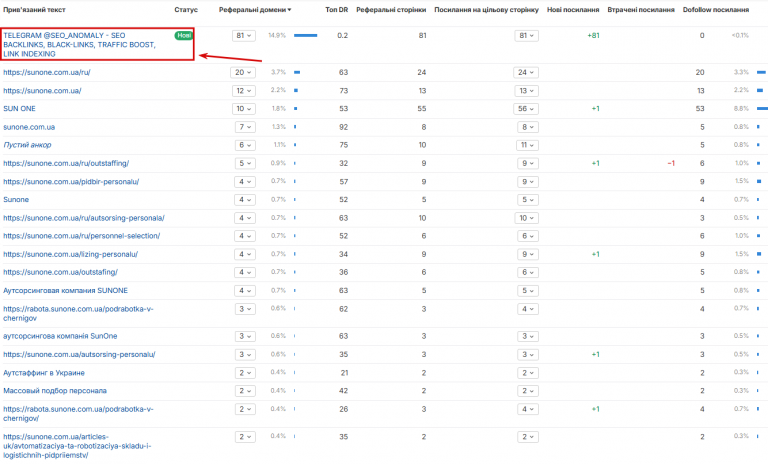
Task: Open the sunone.com.ua anchor link
Action: pyautogui.click(x=29, y=127)
